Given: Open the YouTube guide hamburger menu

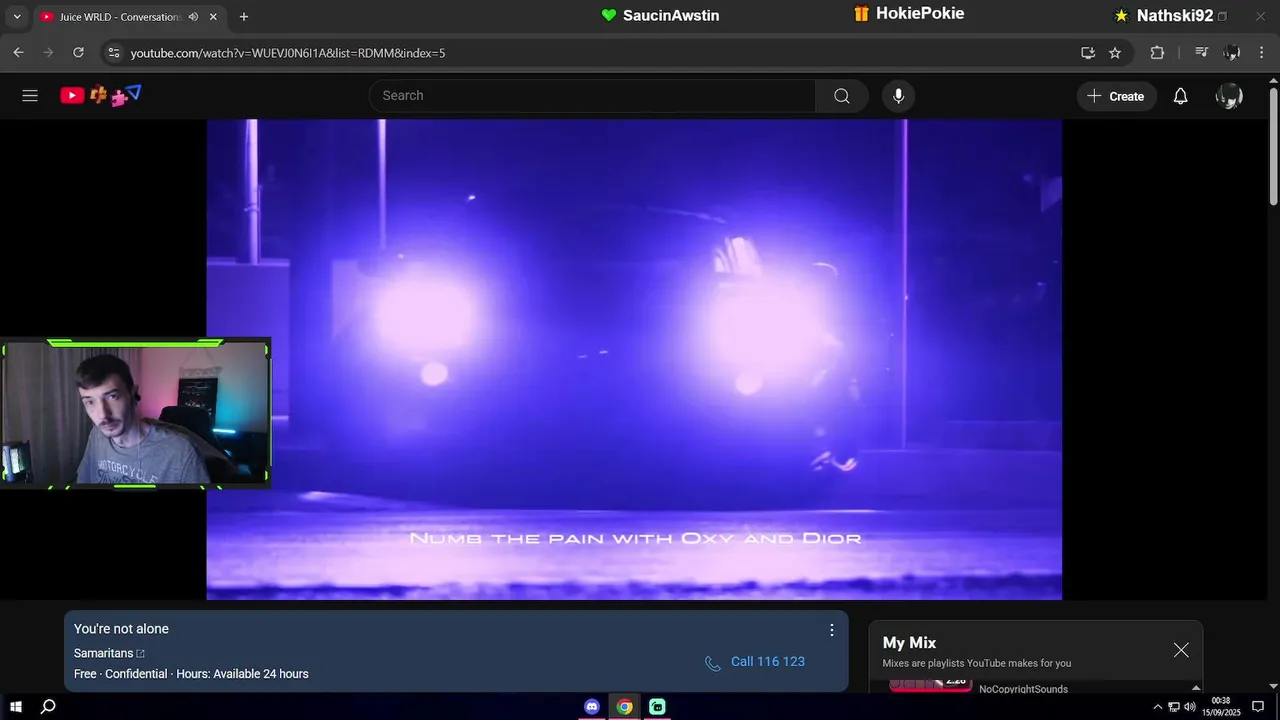Looking at the screenshot, I should pos(30,96).
